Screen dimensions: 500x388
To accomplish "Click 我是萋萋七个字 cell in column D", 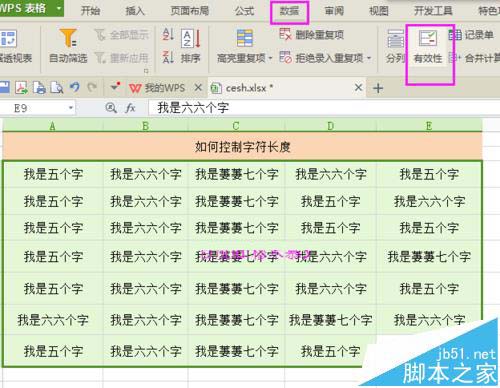I will (x=330, y=320).
